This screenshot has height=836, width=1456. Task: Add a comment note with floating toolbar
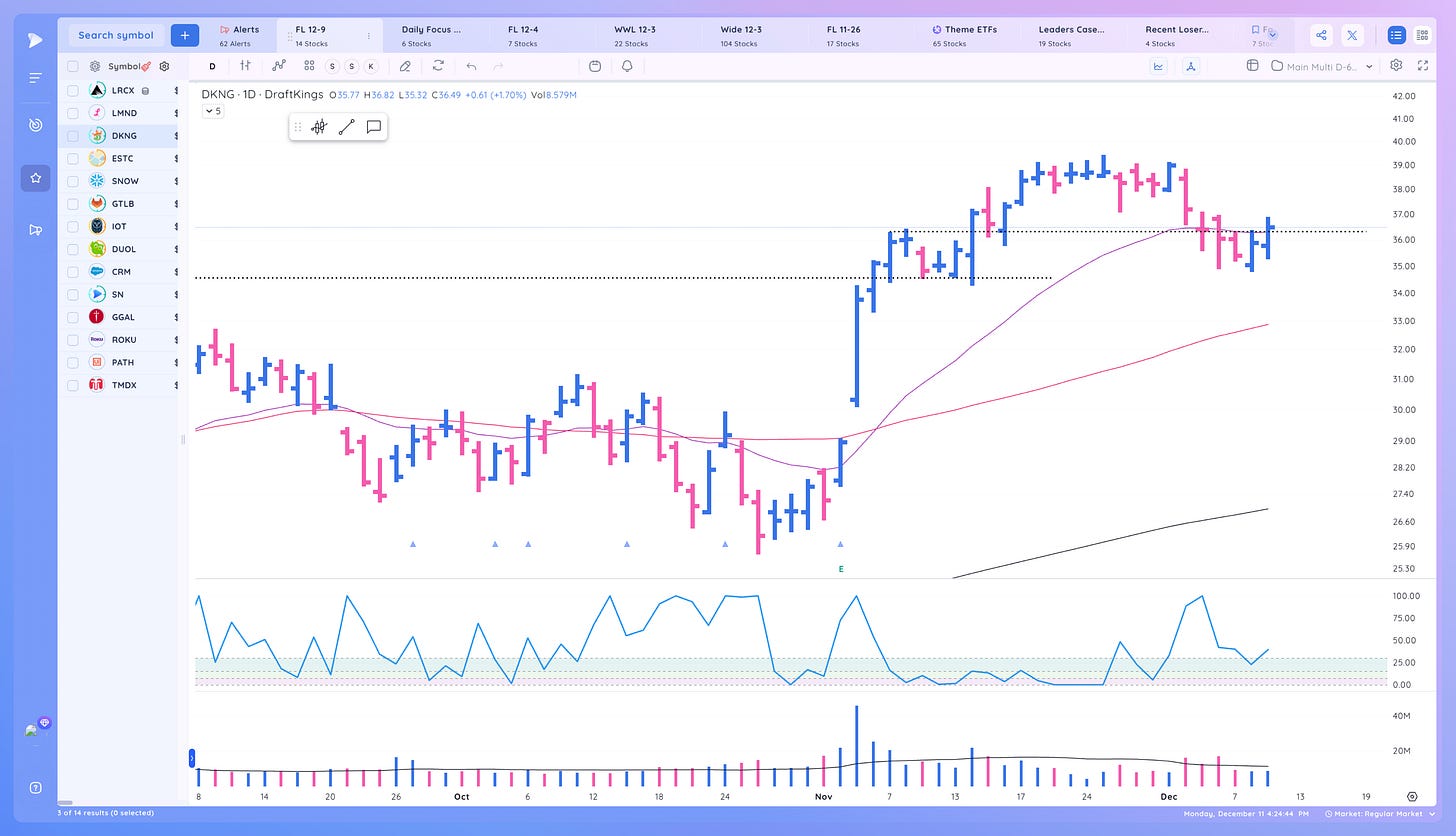(373, 127)
